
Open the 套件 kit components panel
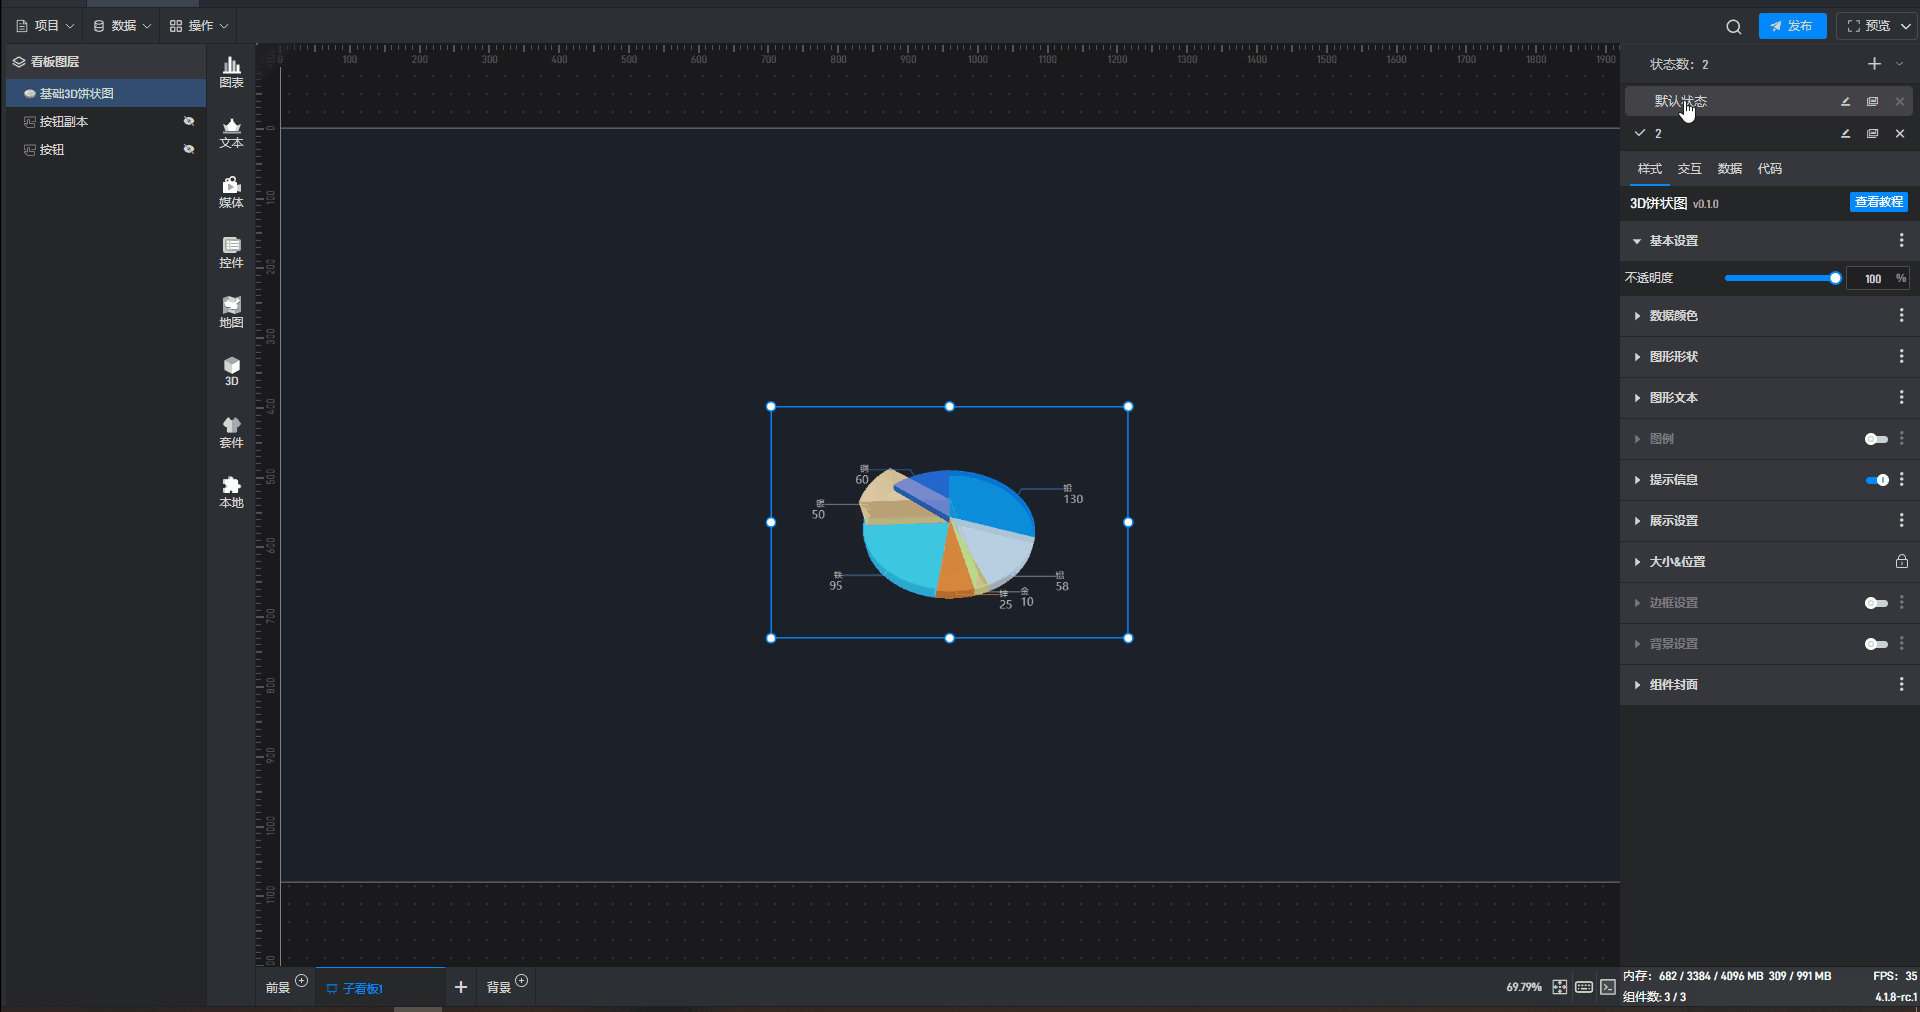[x=231, y=432]
